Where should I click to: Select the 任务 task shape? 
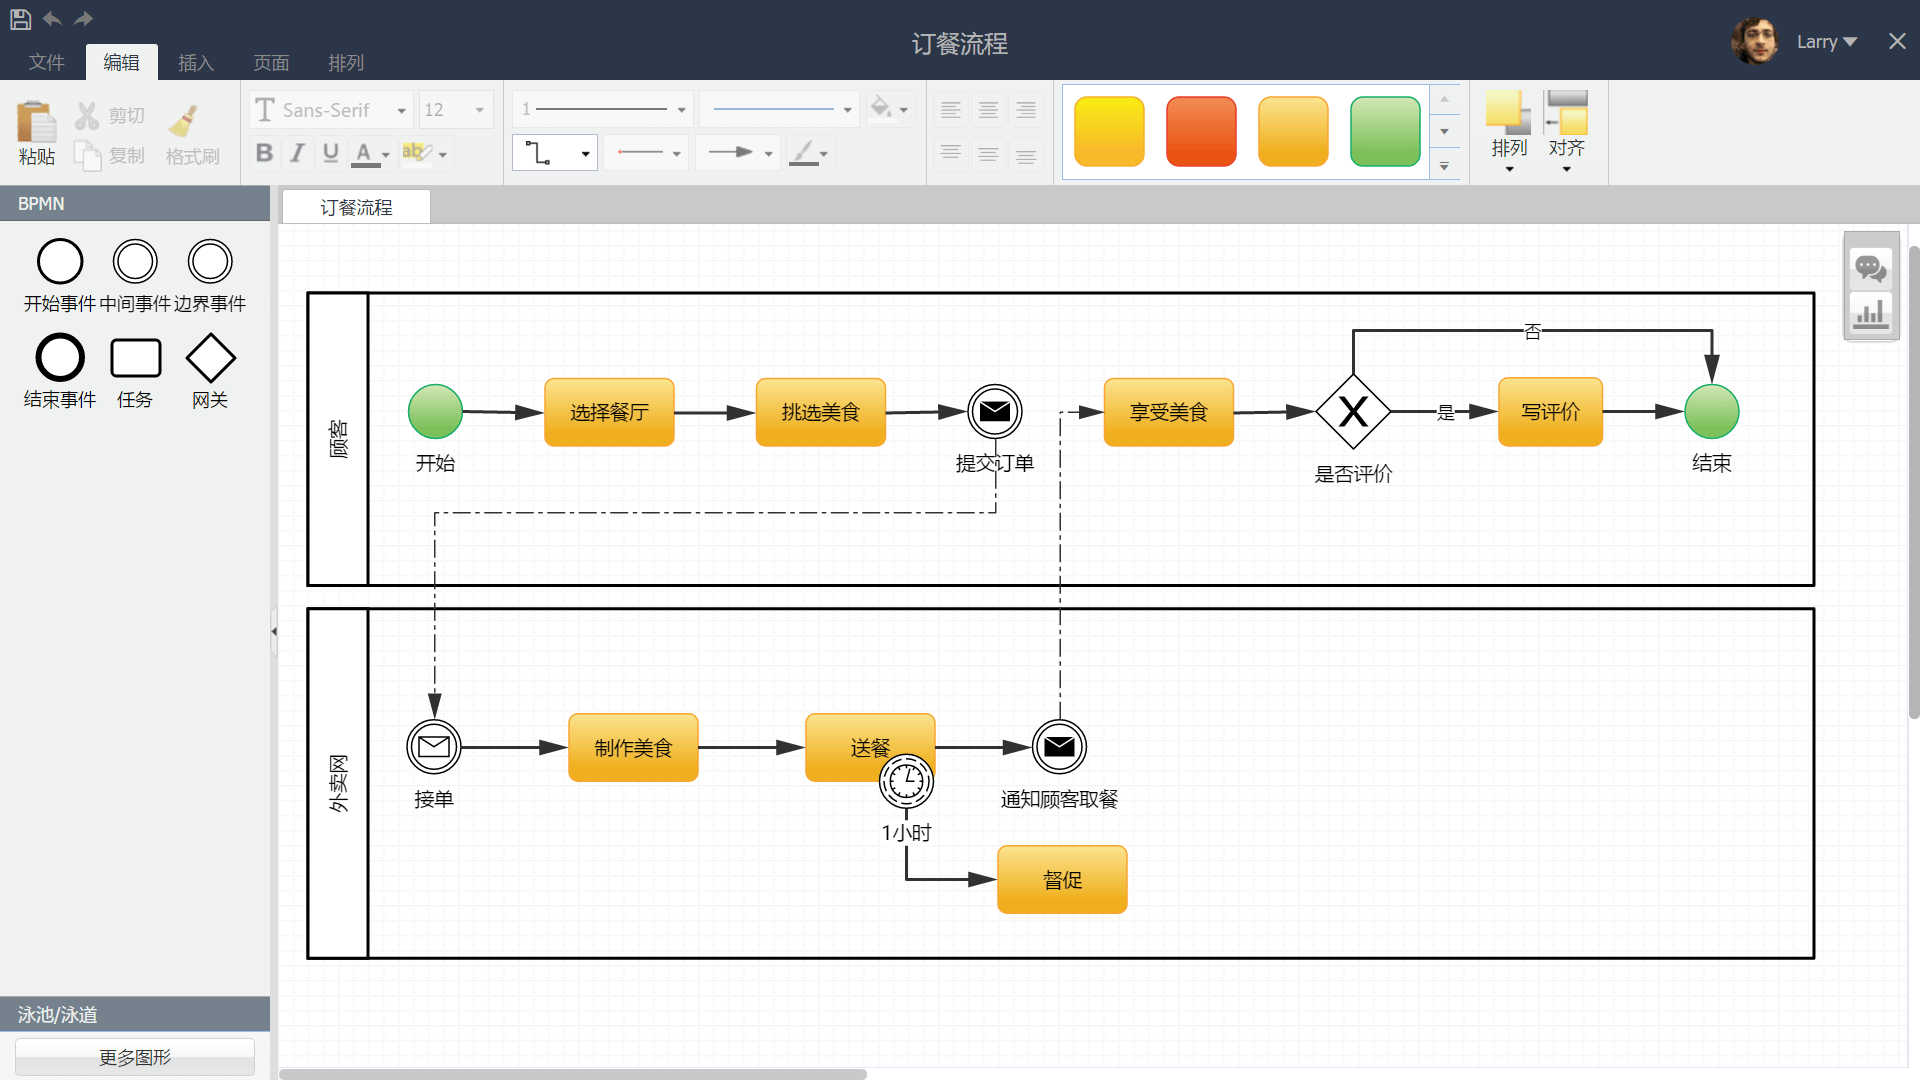135,358
